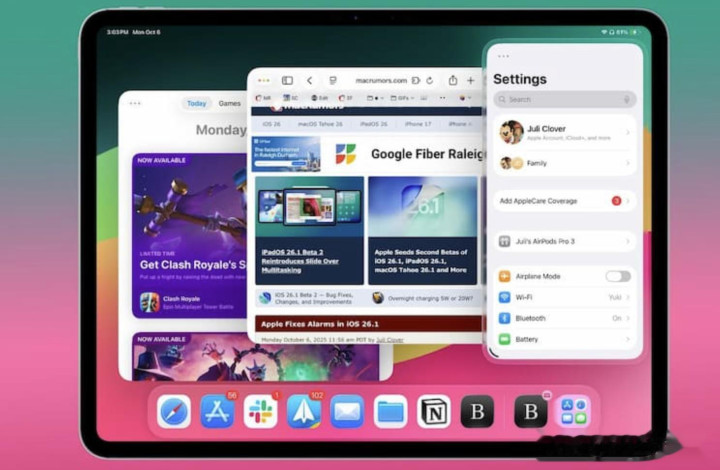Image resolution: width=720 pixels, height=470 pixels.
Task: Open the iPhone 17 section on MacRumors
Action: click(418, 124)
